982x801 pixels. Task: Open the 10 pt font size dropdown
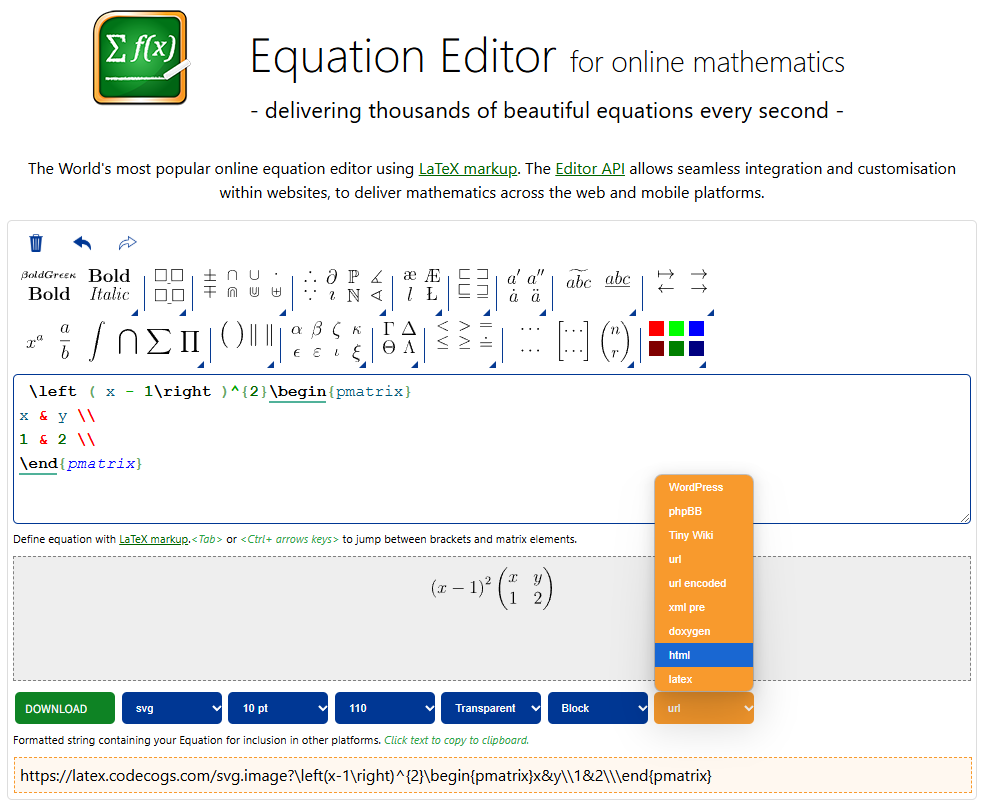point(278,708)
